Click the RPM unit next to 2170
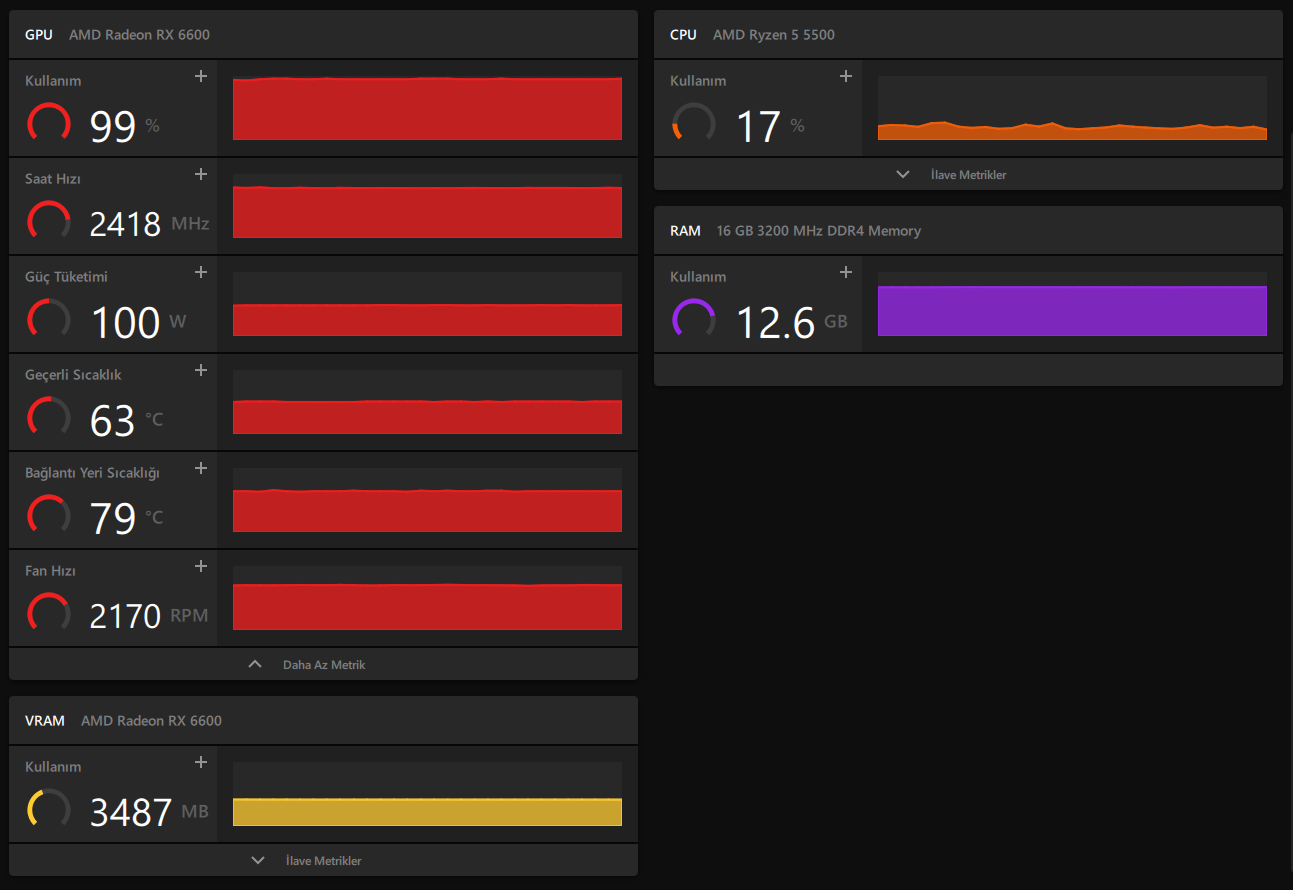Image resolution: width=1293 pixels, height=890 pixels. tap(189, 616)
